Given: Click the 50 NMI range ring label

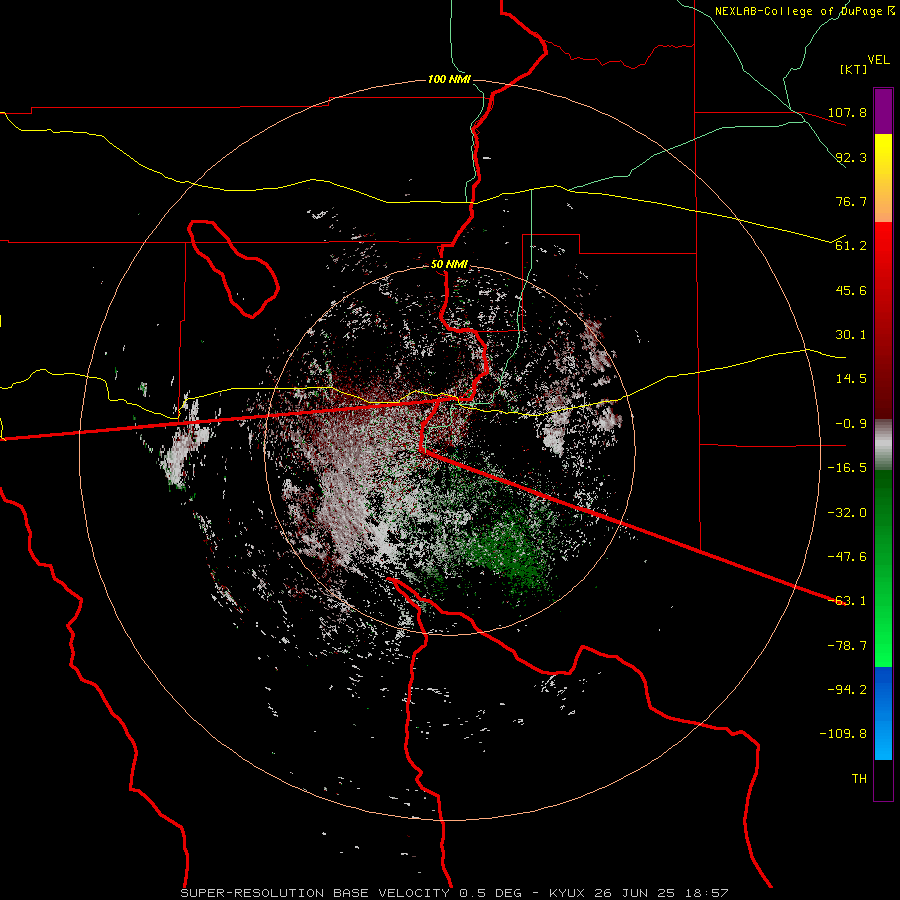Looking at the screenshot, I should pos(449,265).
